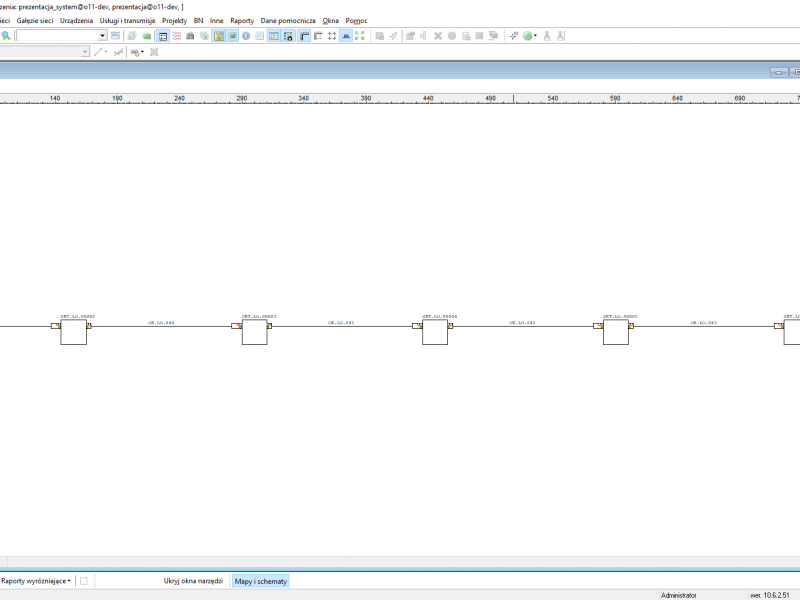Click the Ukryj okna narzędzi button
800x600 pixels.
(x=193, y=581)
